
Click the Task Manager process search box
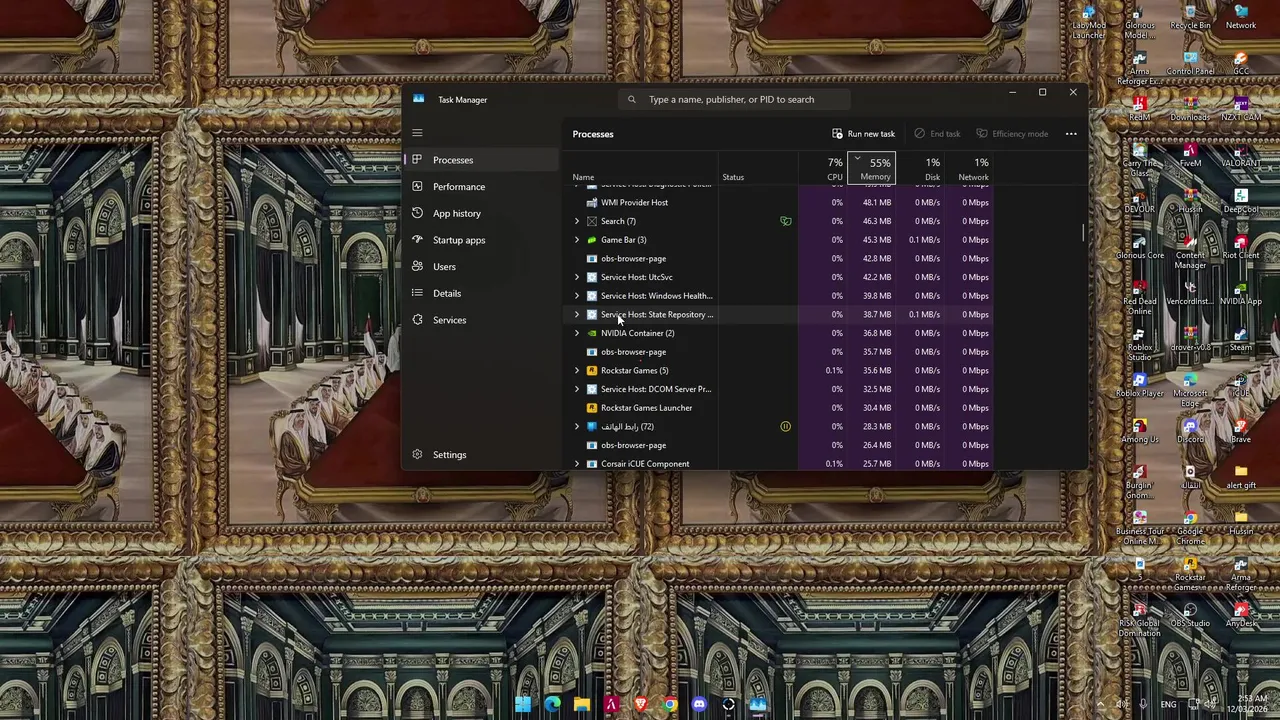click(735, 99)
